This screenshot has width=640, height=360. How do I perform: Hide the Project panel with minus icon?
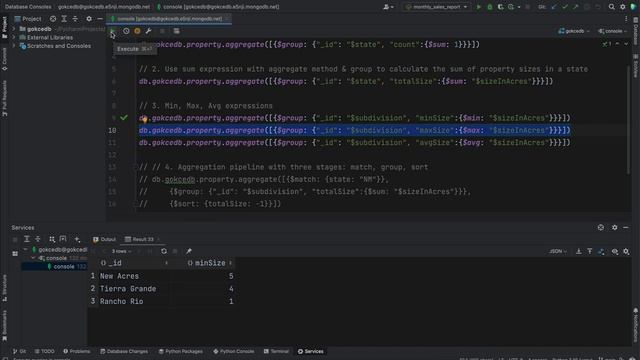(x=100, y=19)
